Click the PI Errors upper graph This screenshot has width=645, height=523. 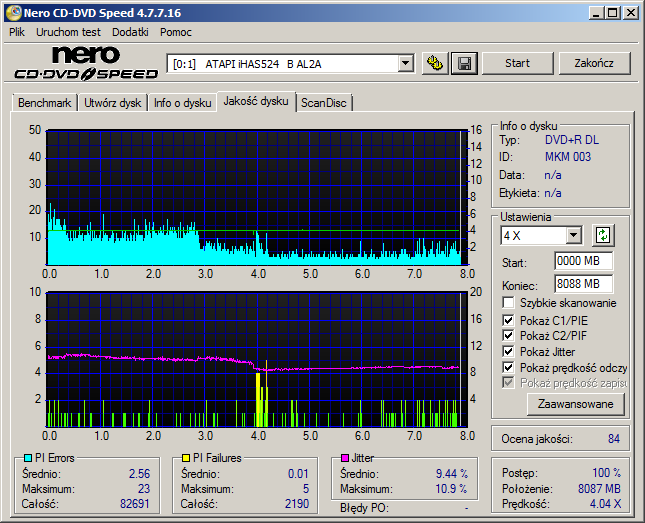pyautogui.click(x=258, y=198)
